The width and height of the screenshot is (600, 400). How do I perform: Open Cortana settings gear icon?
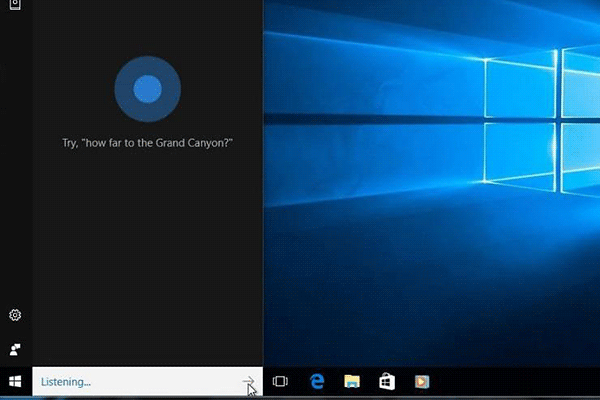coord(15,315)
